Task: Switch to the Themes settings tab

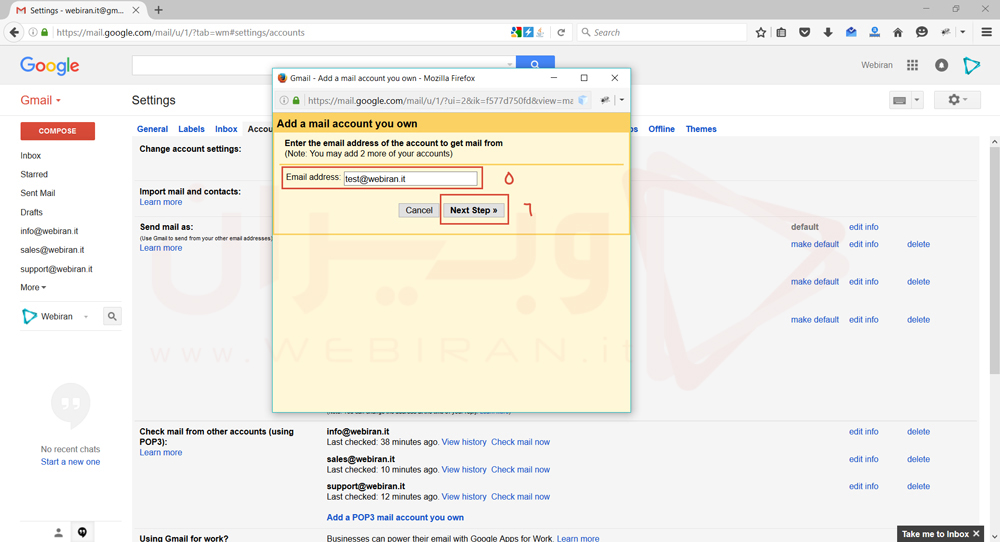Action: [x=701, y=129]
